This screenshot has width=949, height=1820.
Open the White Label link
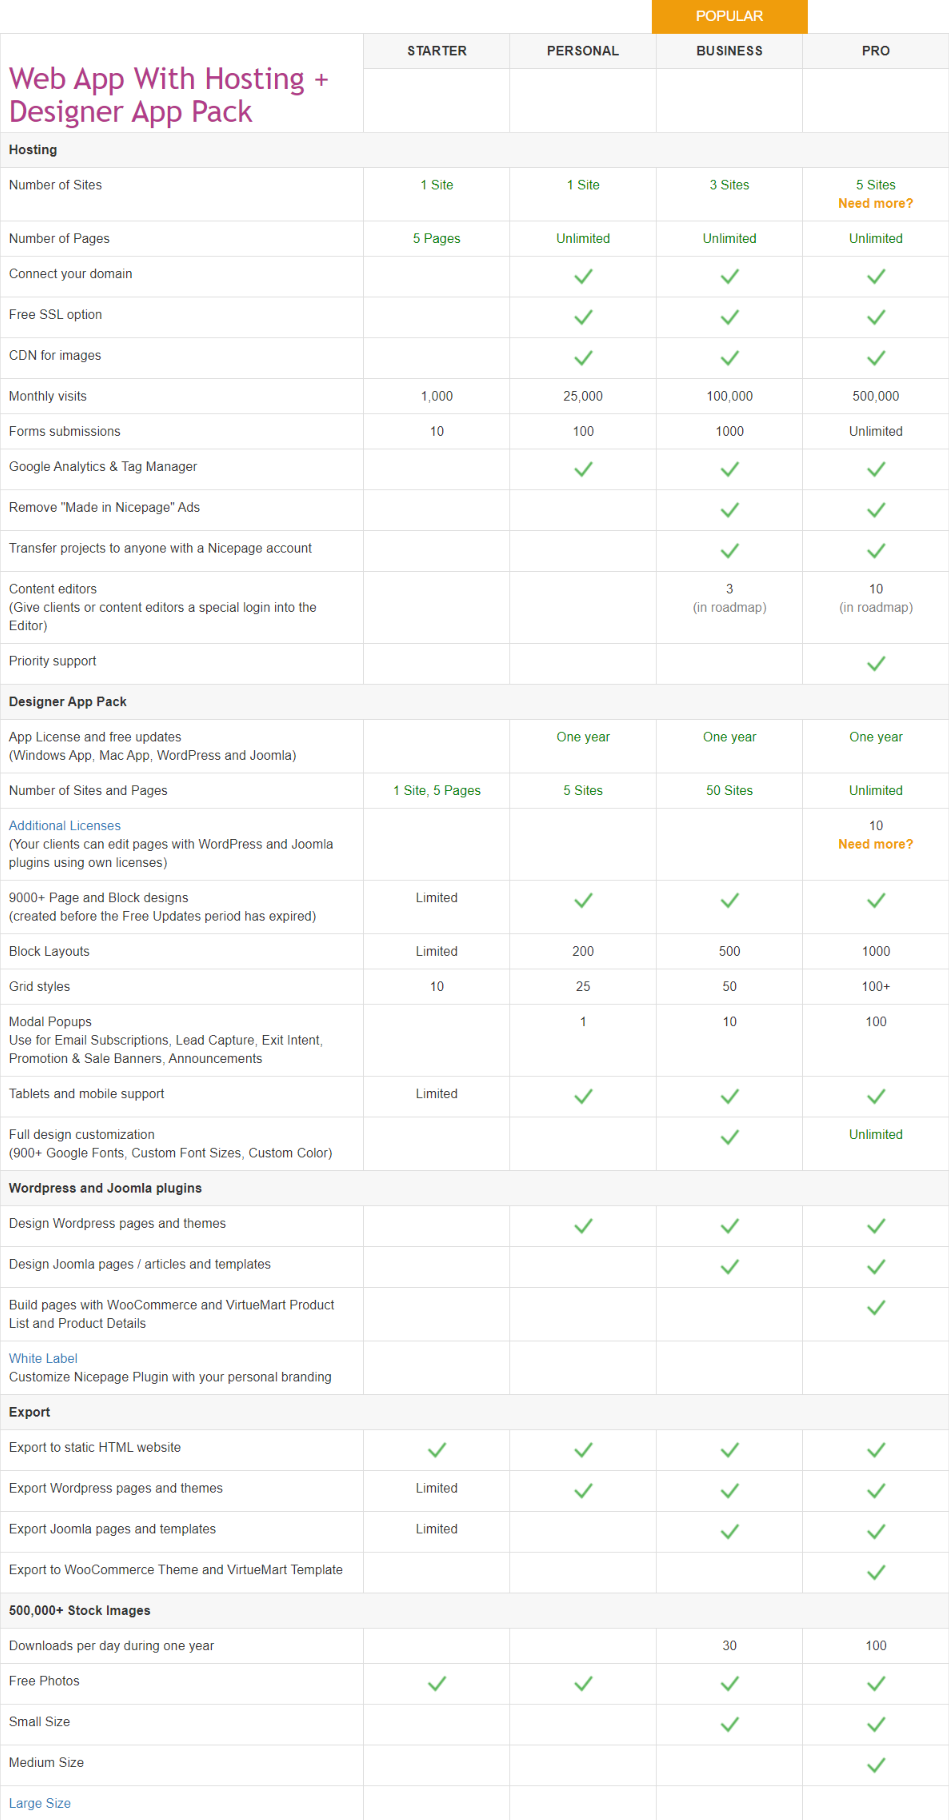pos(43,1358)
